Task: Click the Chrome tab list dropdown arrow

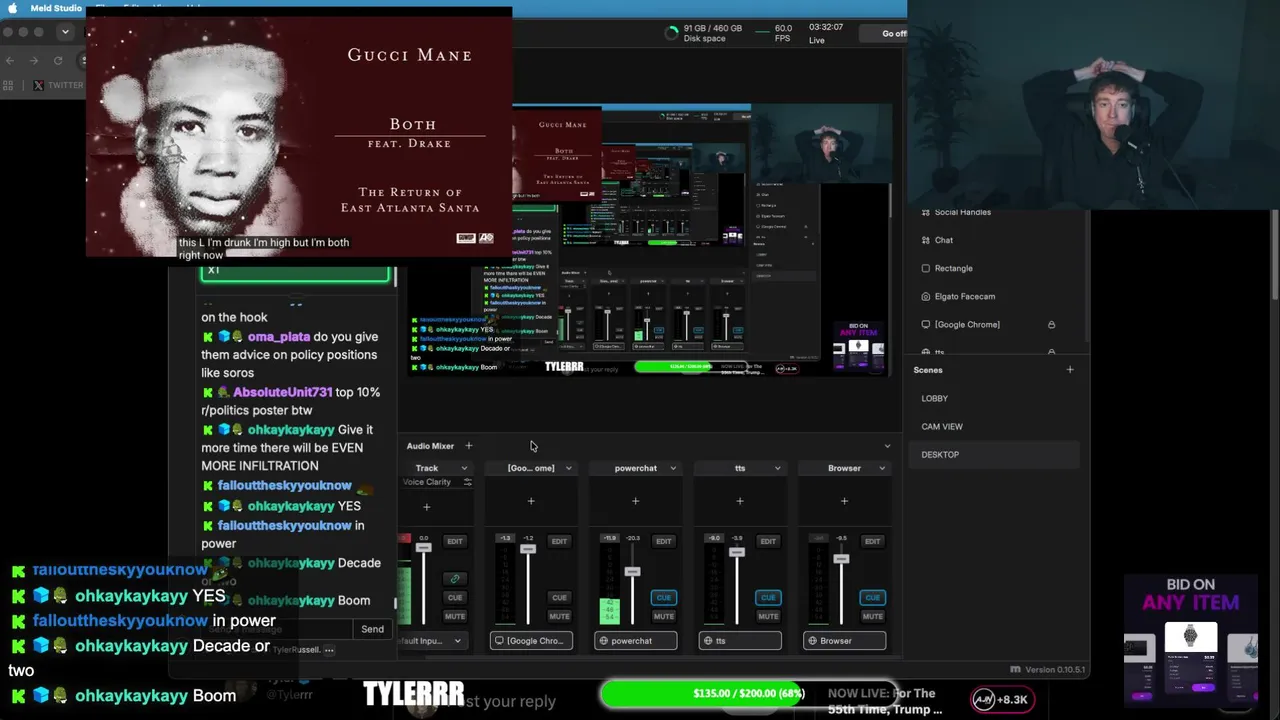Action: coord(65,32)
